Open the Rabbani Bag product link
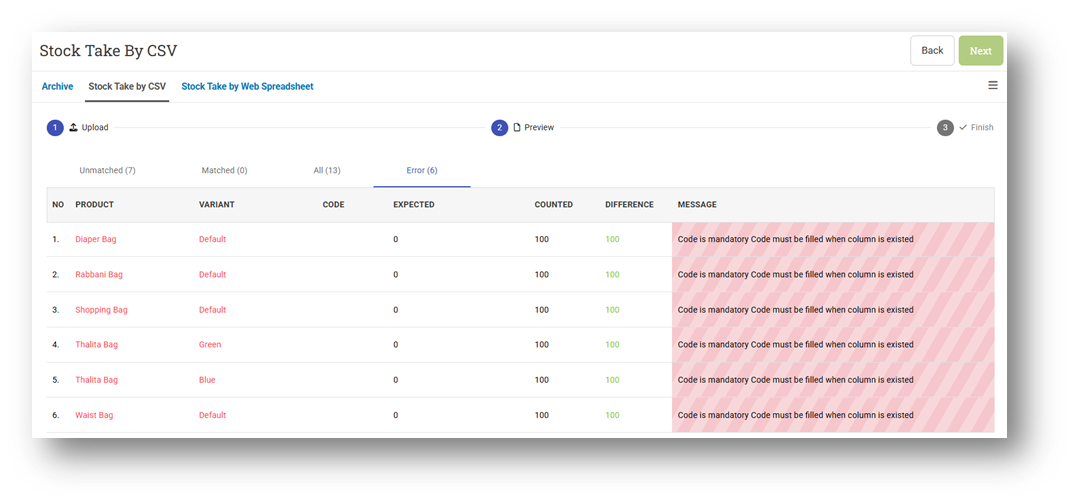1072x503 pixels. 99,274
